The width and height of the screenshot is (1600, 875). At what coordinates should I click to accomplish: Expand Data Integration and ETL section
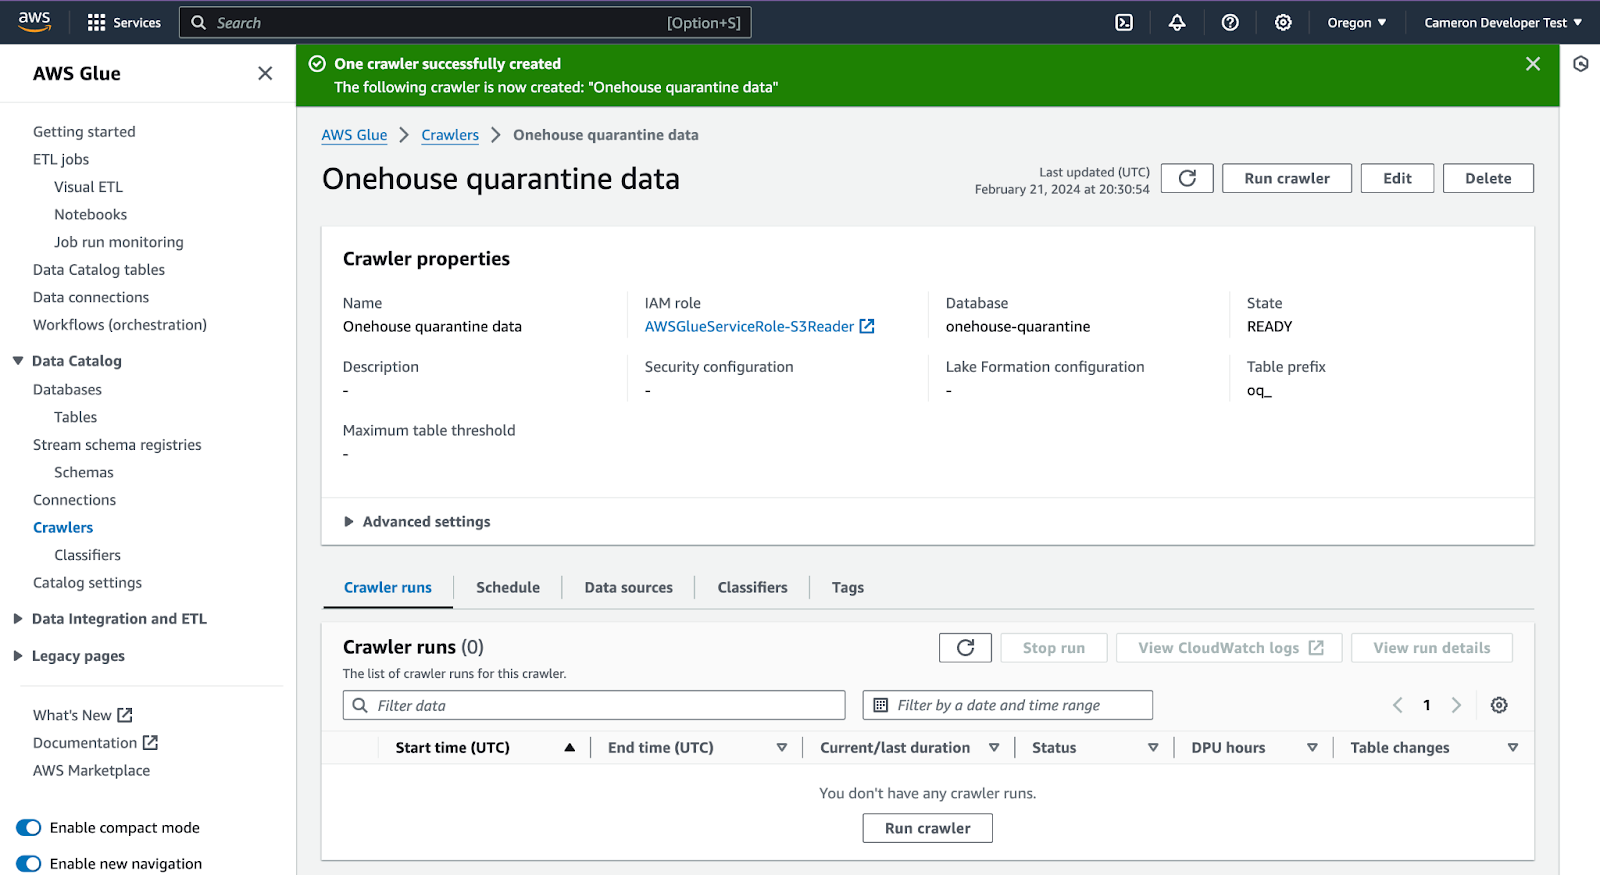(18, 619)
